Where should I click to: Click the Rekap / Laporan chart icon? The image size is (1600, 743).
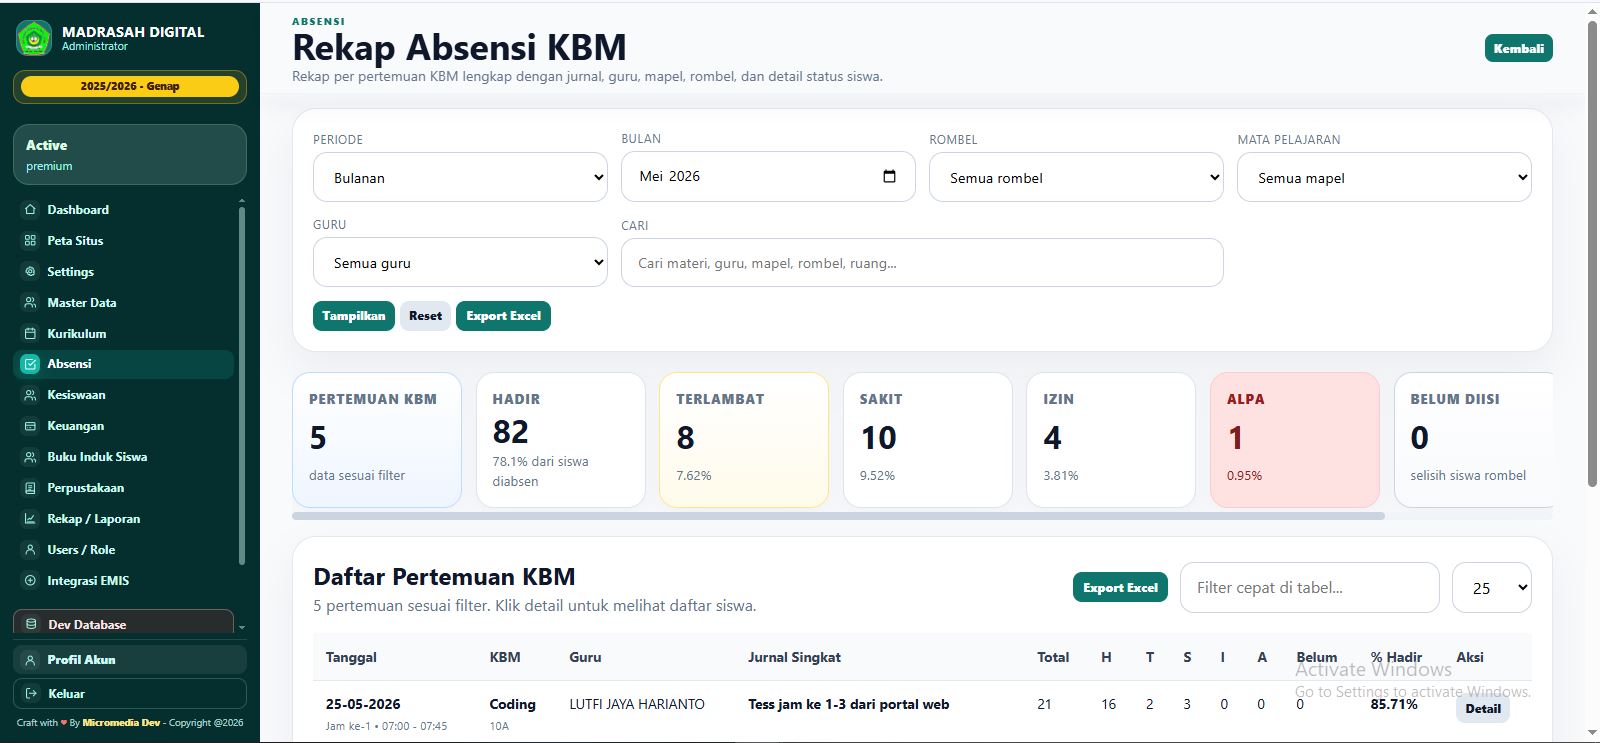30,519
